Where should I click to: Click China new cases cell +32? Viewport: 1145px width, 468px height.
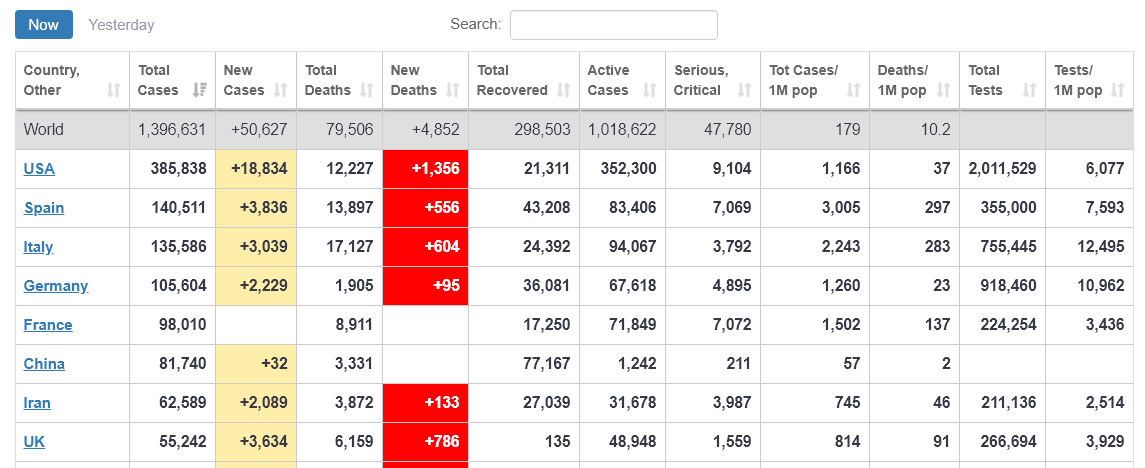point(256,364)
